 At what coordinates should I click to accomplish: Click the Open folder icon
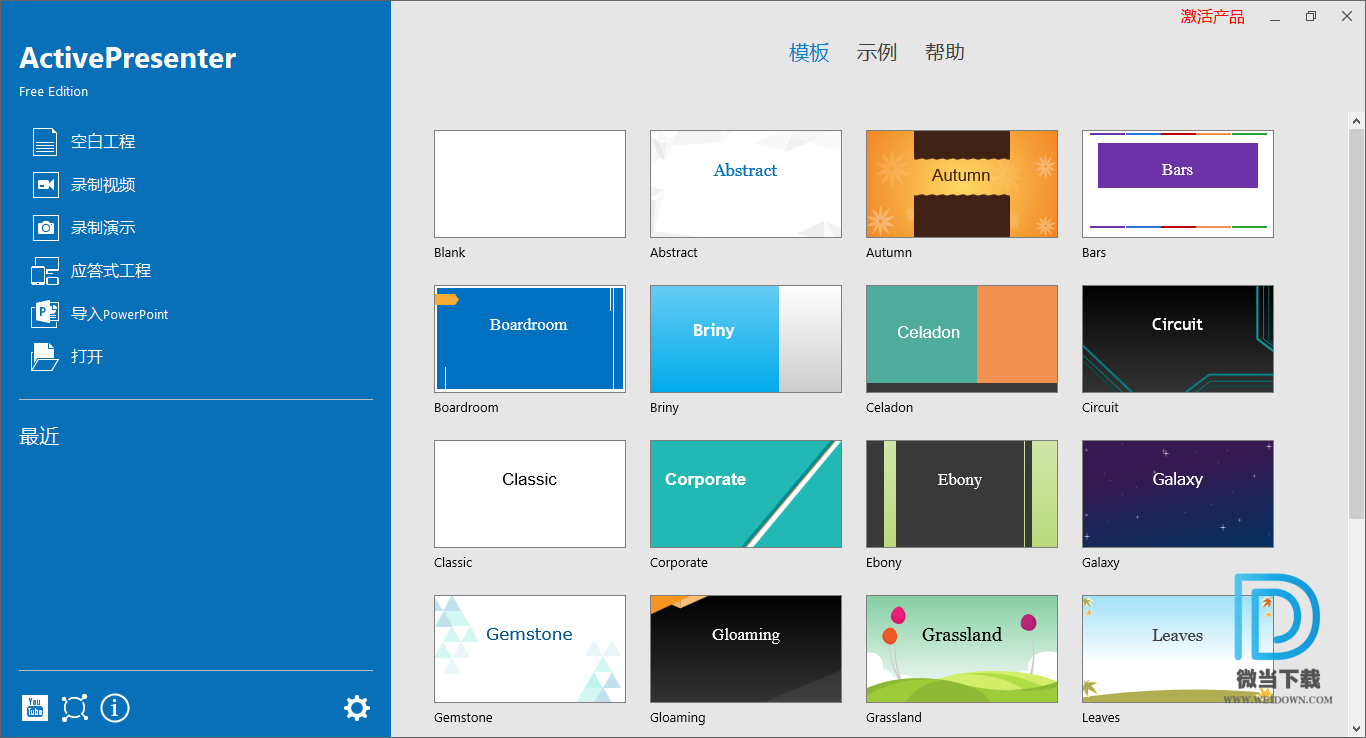click(45, 357)
